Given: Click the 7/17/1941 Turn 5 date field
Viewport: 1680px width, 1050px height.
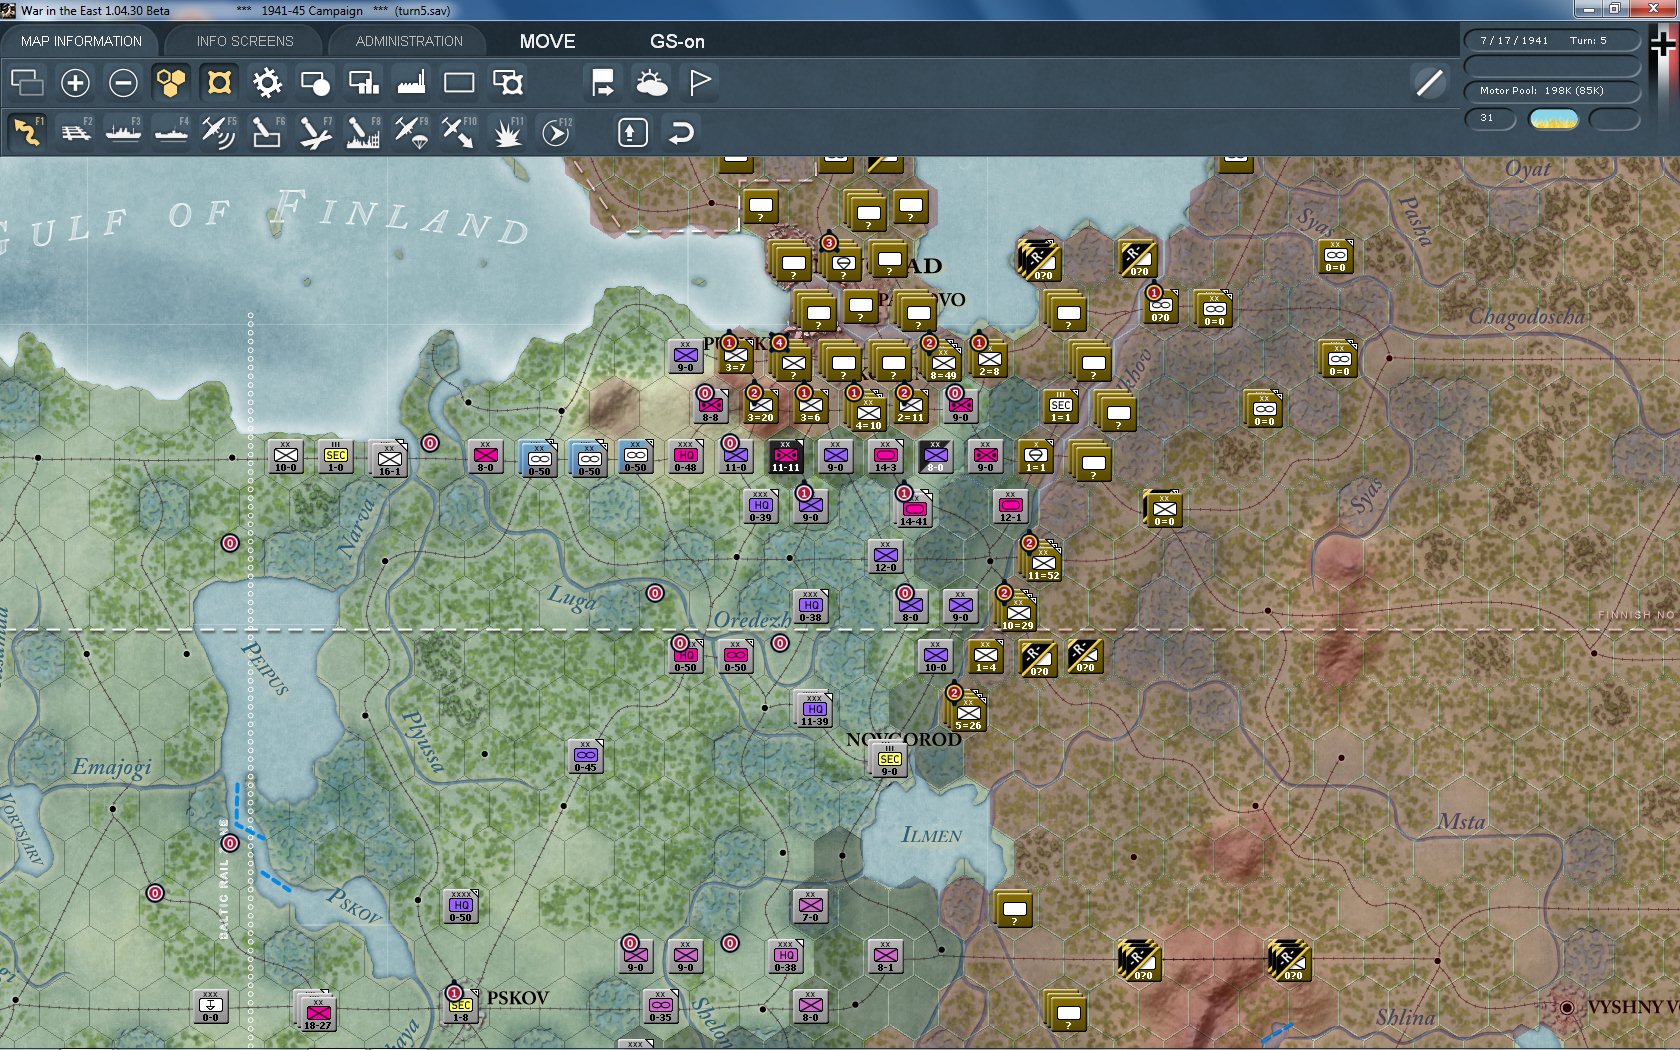Looking at the screenshot, I should [1552, 41].
